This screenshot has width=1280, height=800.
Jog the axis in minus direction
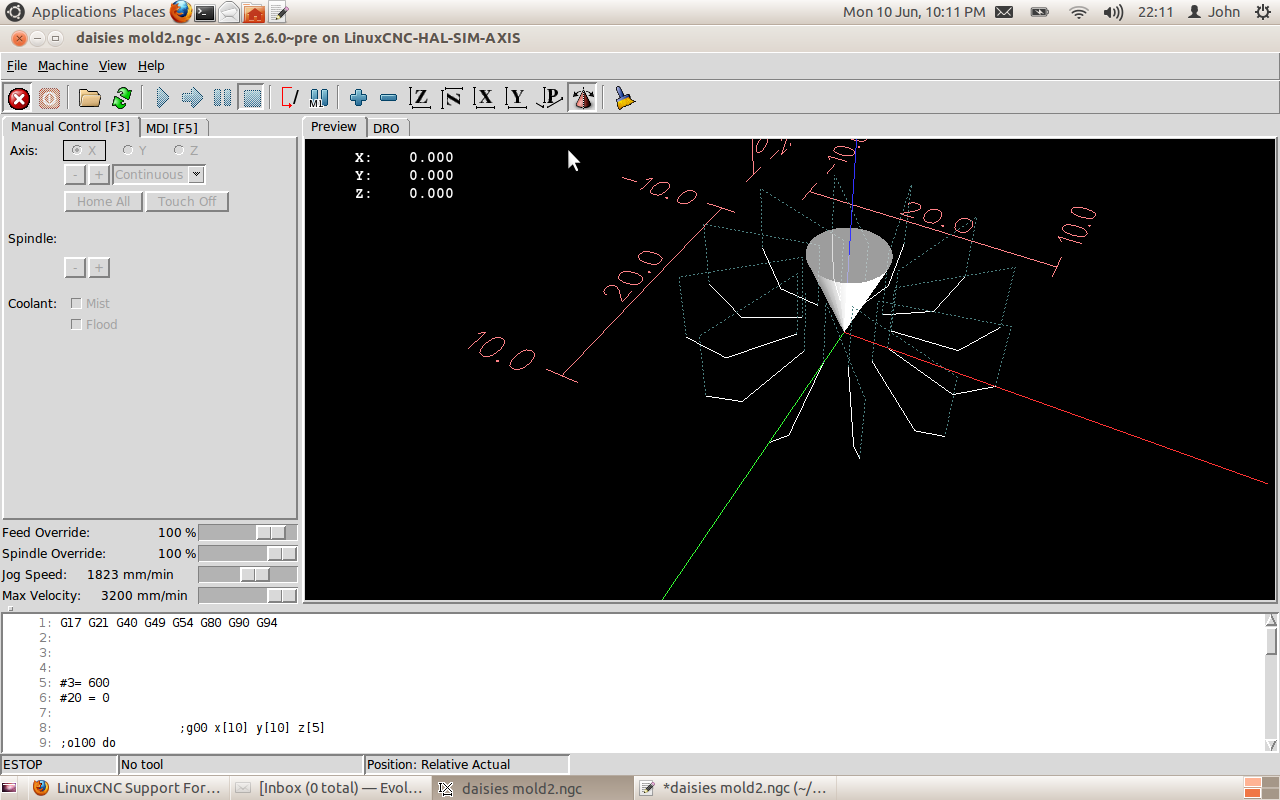point(75,175)
